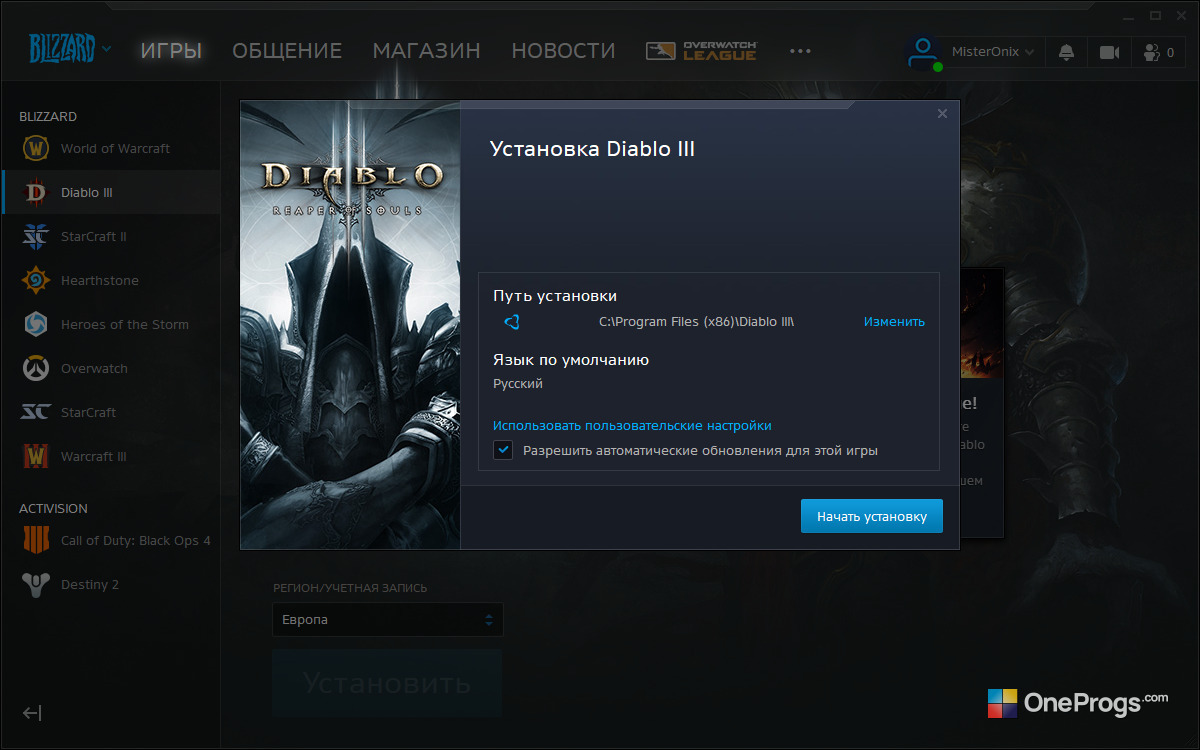Click the large Установить button
1200x750 pixels.
tap(387, 684)
